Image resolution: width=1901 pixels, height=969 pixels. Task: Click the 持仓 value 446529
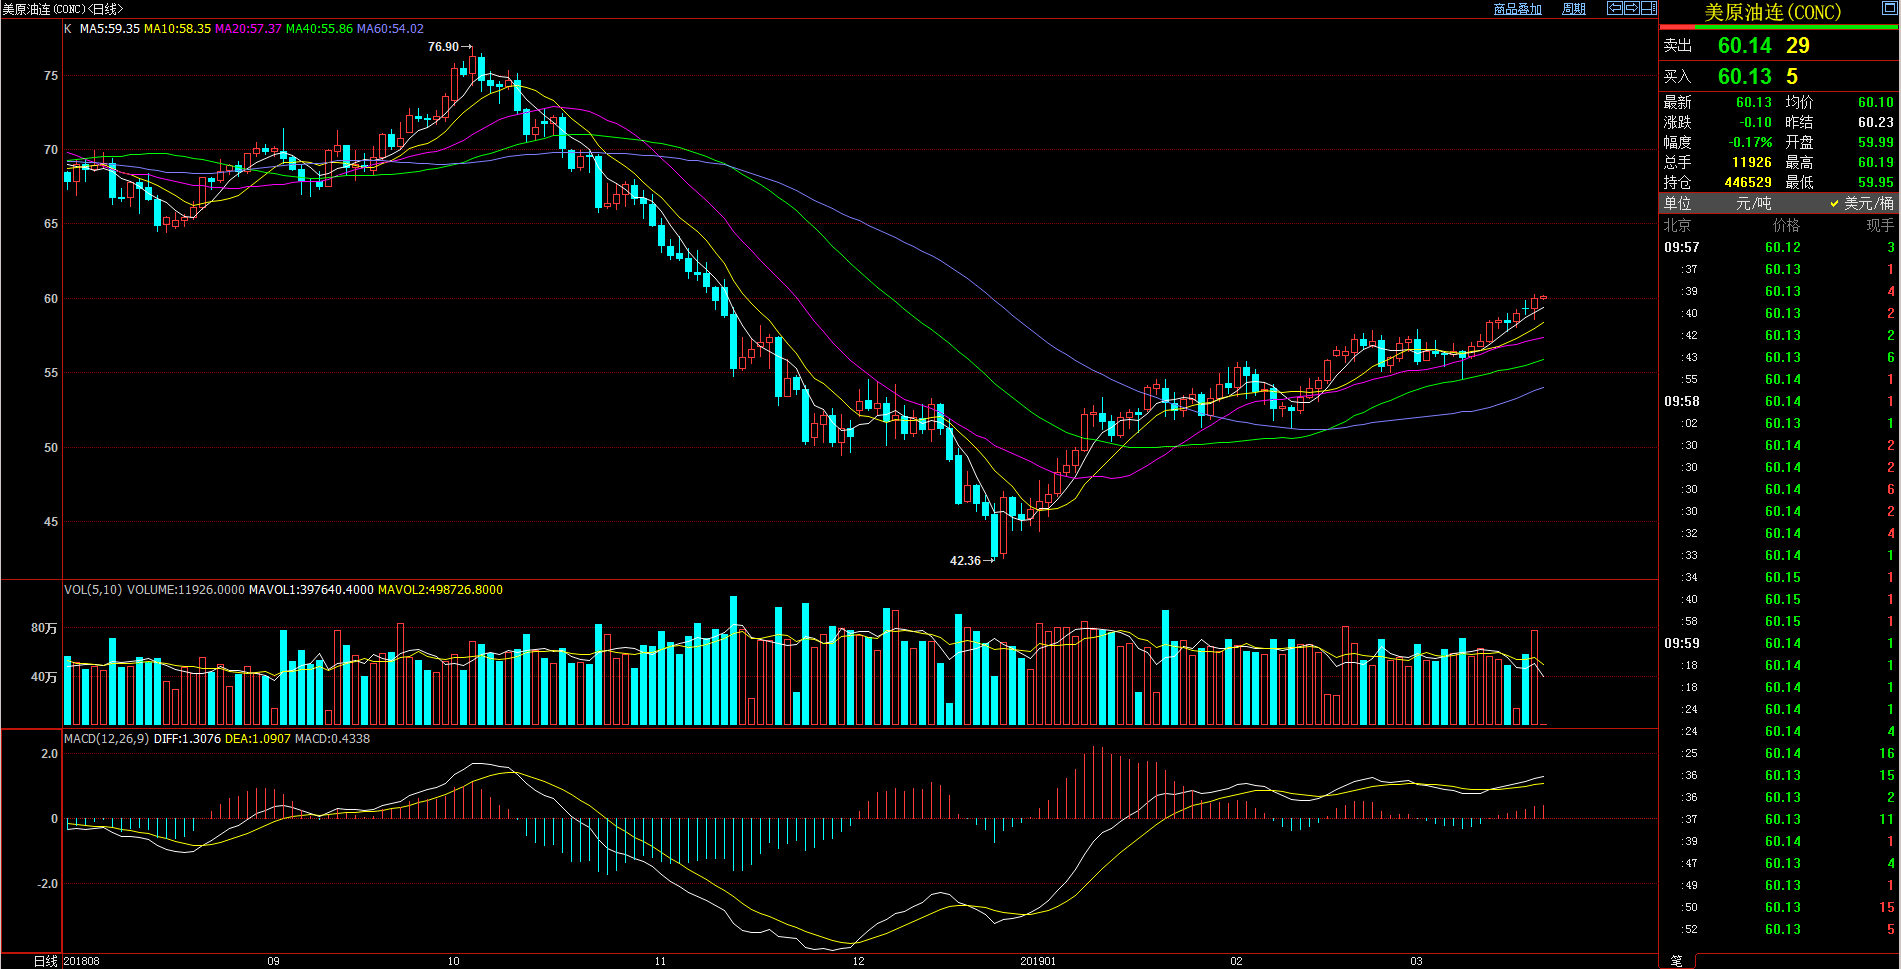click(1748, 183)
